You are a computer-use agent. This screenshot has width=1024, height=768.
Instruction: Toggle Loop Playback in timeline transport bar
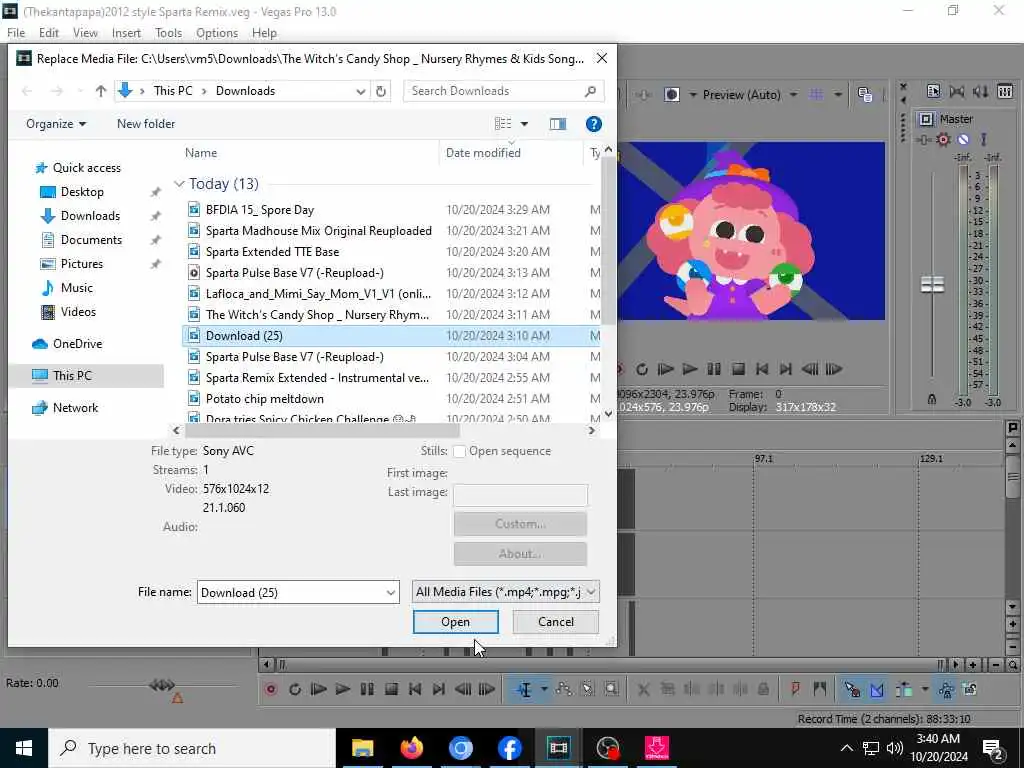(295, 689)
